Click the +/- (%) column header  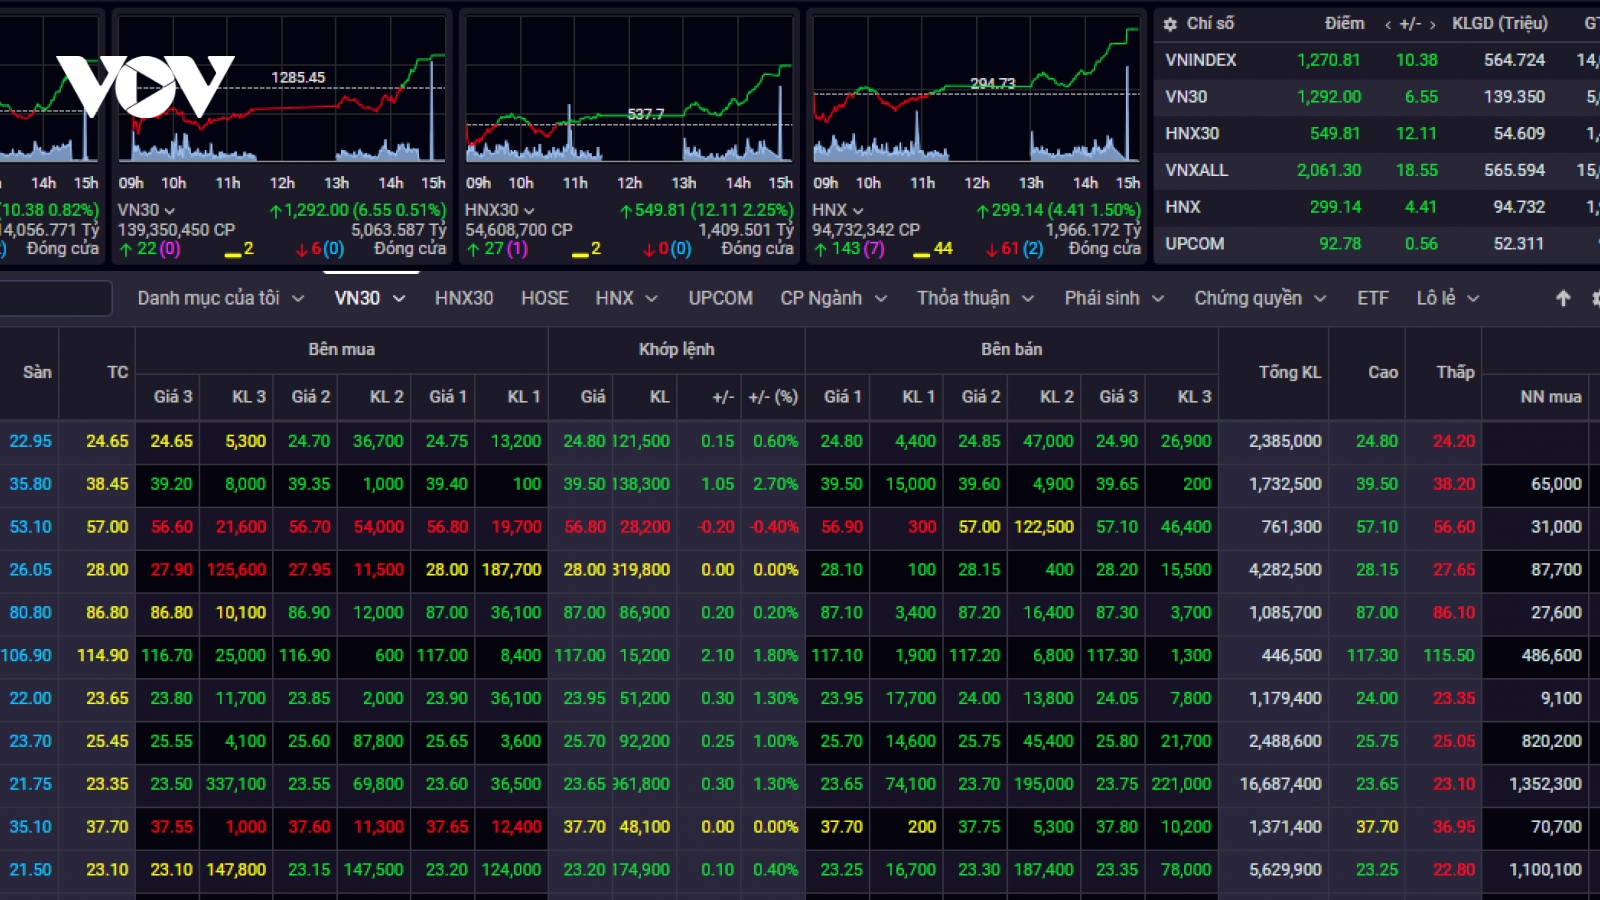(x=773, y=397)
